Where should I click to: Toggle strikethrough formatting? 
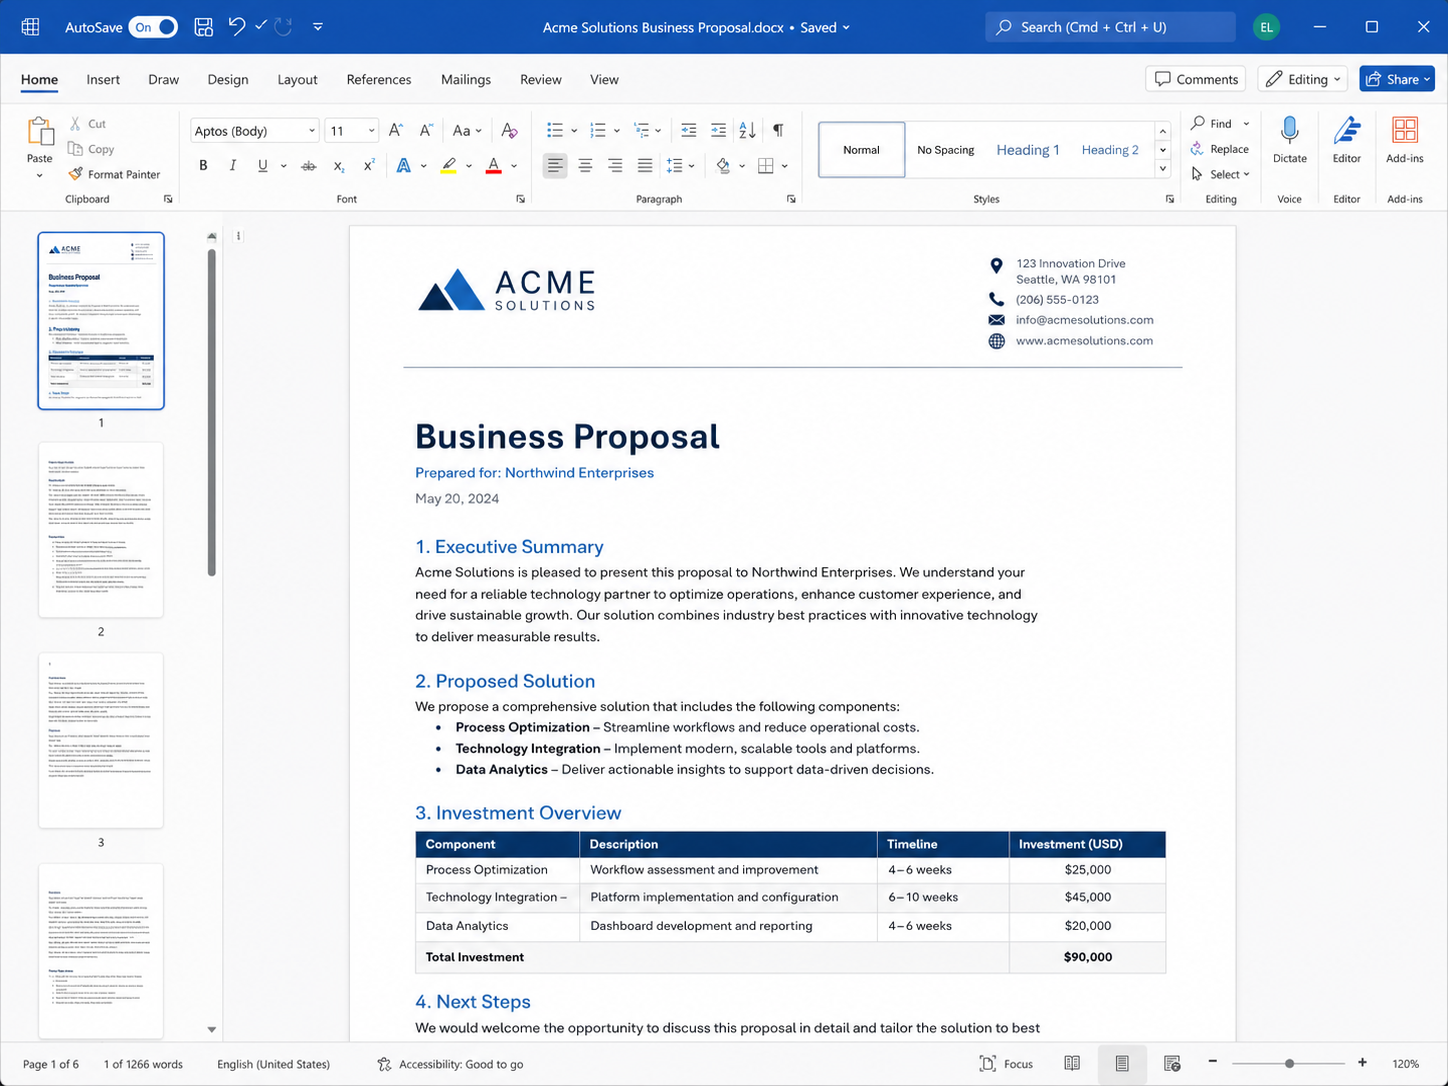point(309,166)
